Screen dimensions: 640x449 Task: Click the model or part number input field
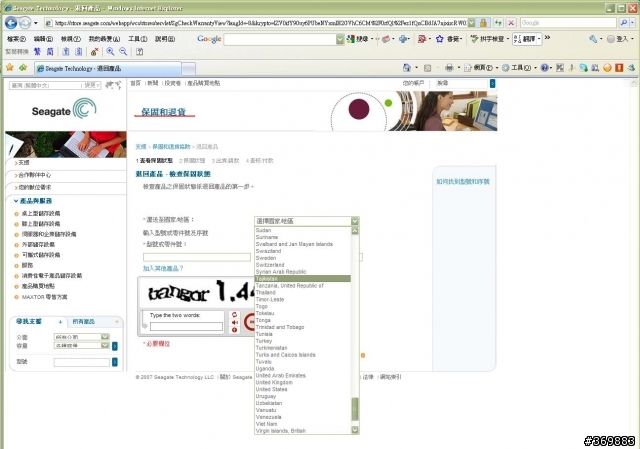pos(197,257)
